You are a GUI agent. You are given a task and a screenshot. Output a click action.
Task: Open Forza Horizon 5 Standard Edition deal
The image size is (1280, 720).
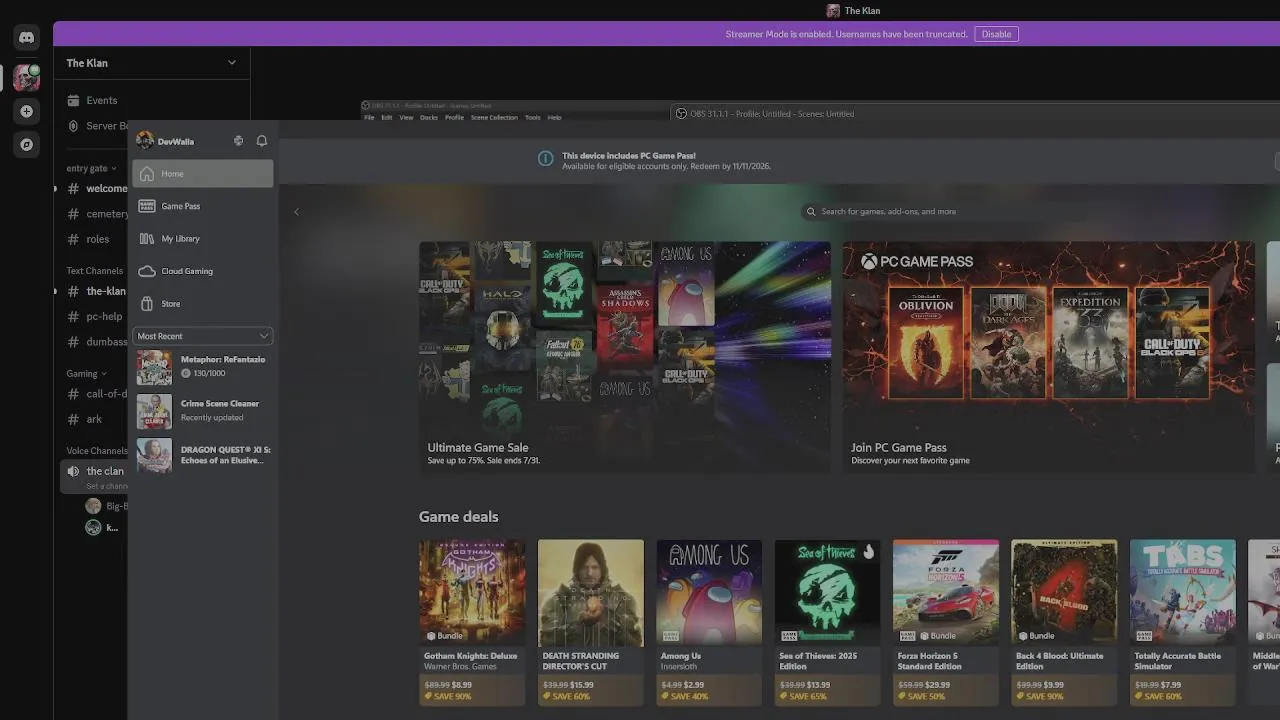click(946, 623)
